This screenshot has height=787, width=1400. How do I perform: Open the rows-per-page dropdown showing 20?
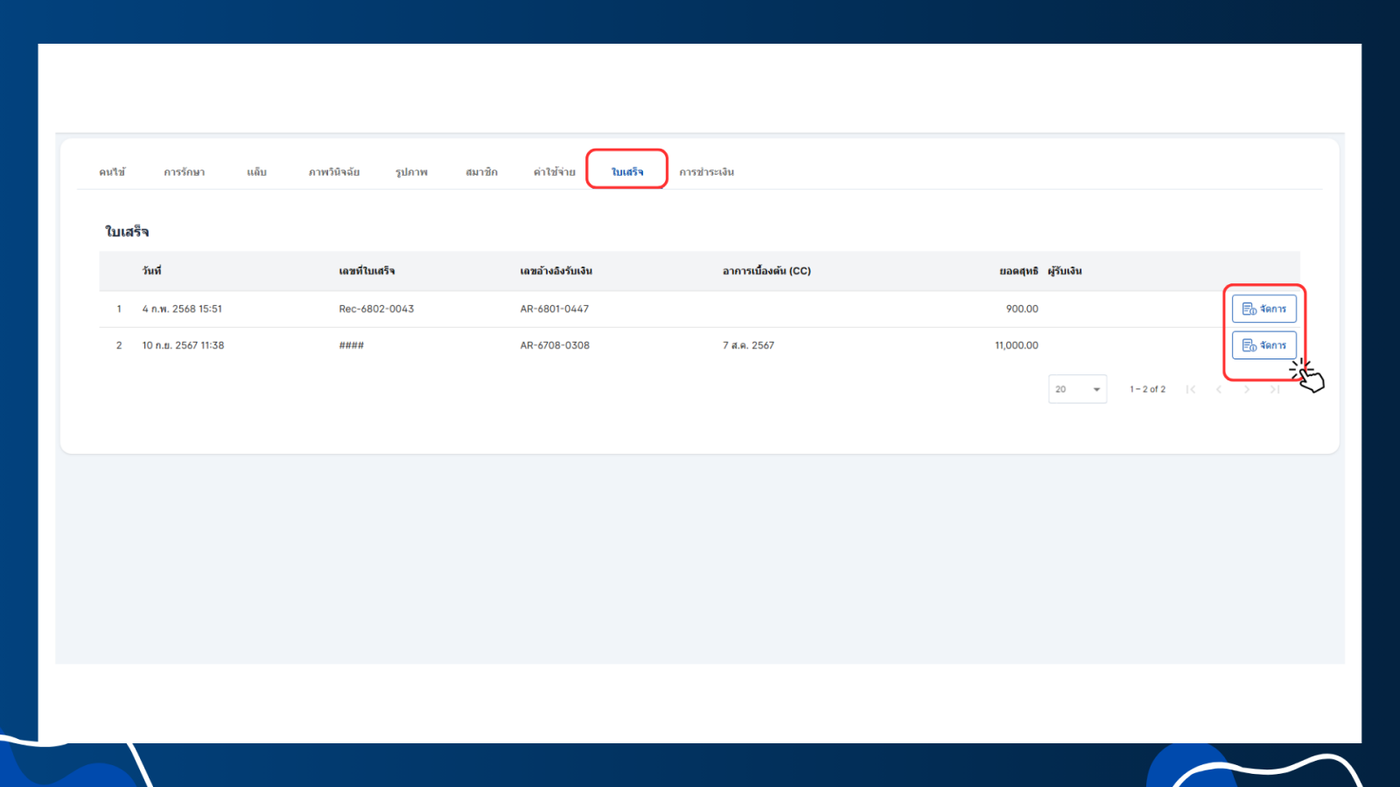click(1077, 389)
